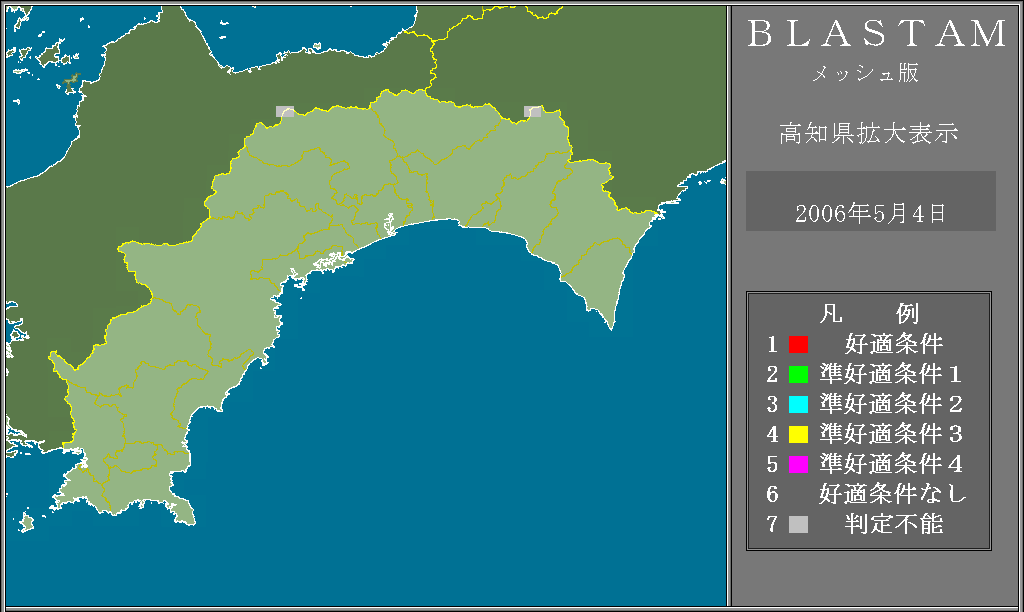1024x612 pixels.
Task: Select the gray 判定不能 legend swatch
Action: (798, 524)
